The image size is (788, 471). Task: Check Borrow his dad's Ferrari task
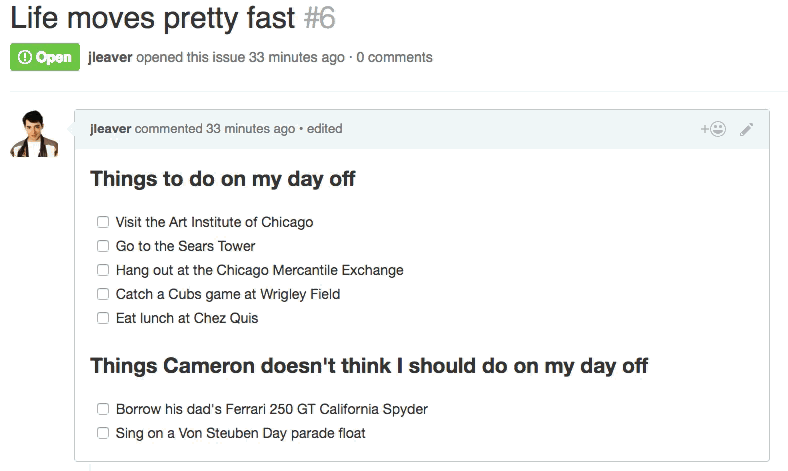point(103,409)
